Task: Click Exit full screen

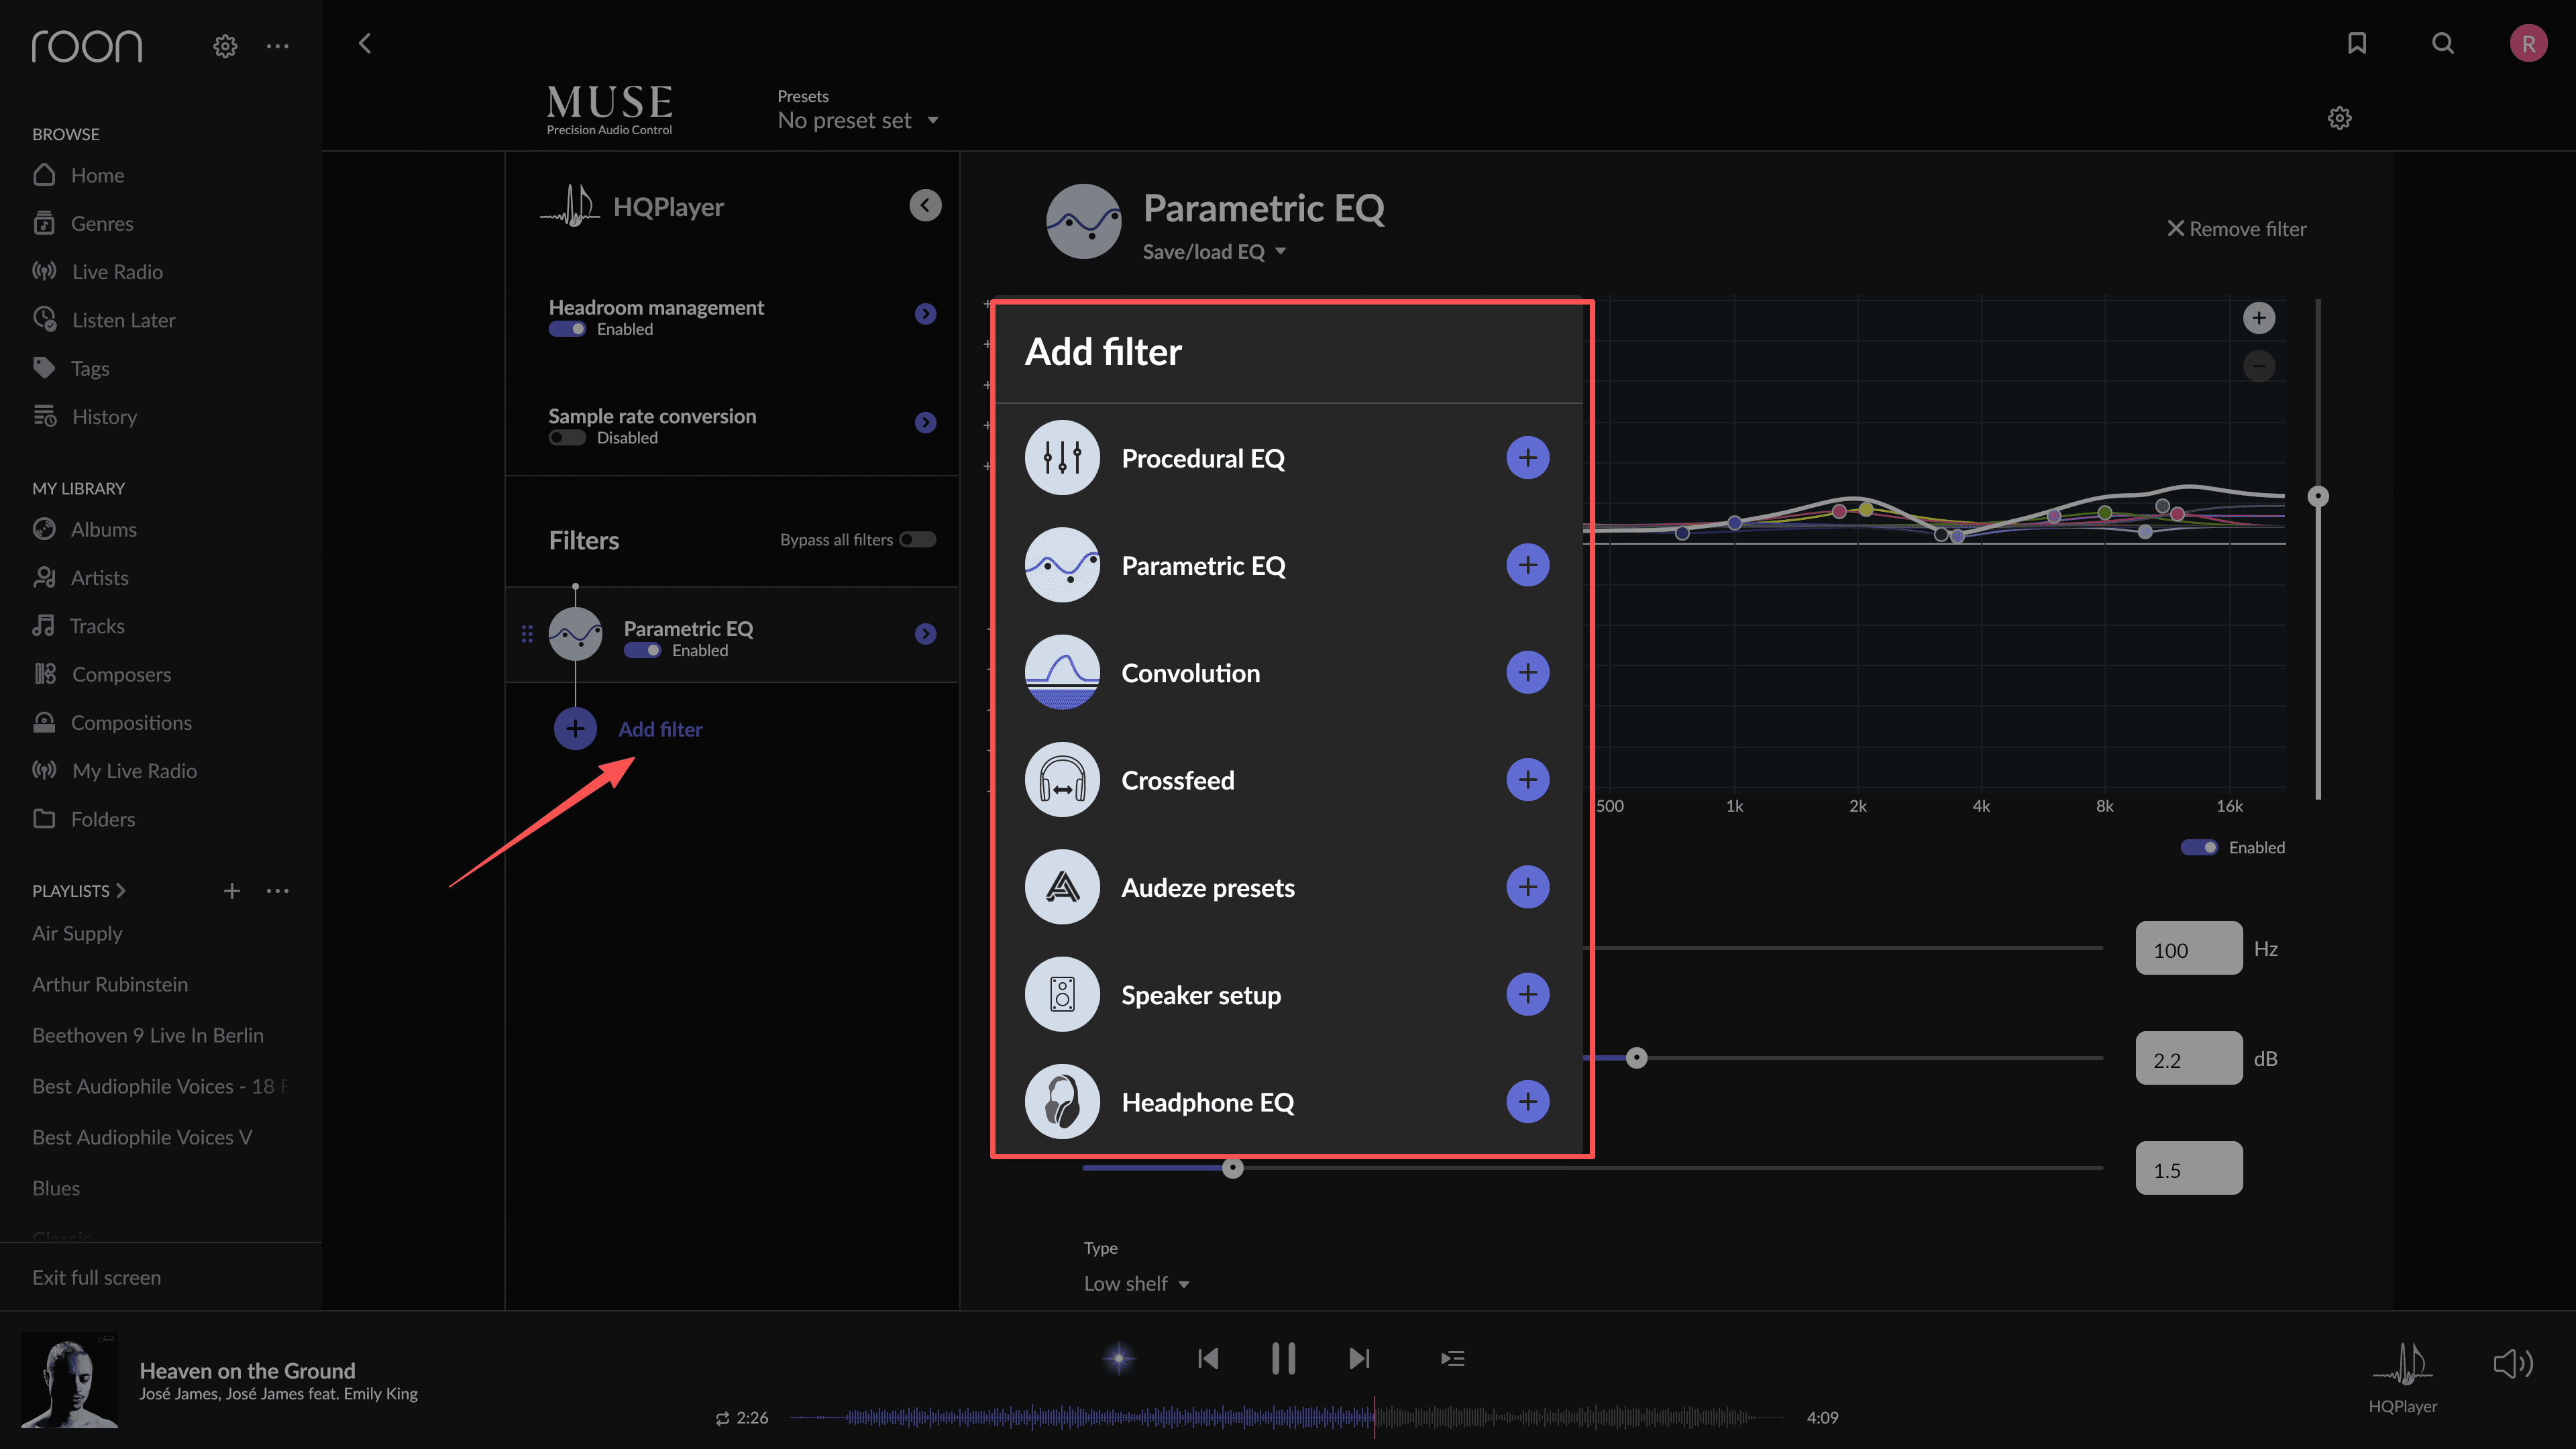Action: 96,1278
